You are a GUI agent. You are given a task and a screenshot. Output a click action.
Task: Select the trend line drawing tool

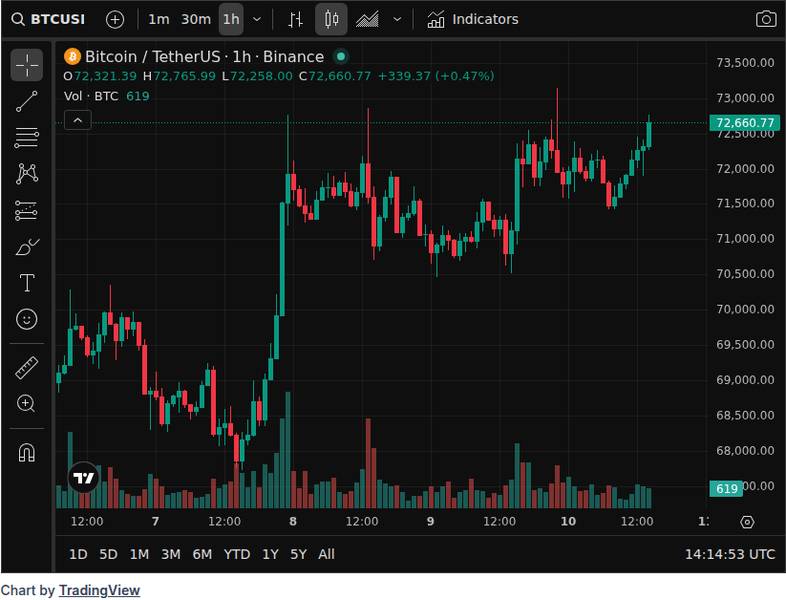[27, 101]
